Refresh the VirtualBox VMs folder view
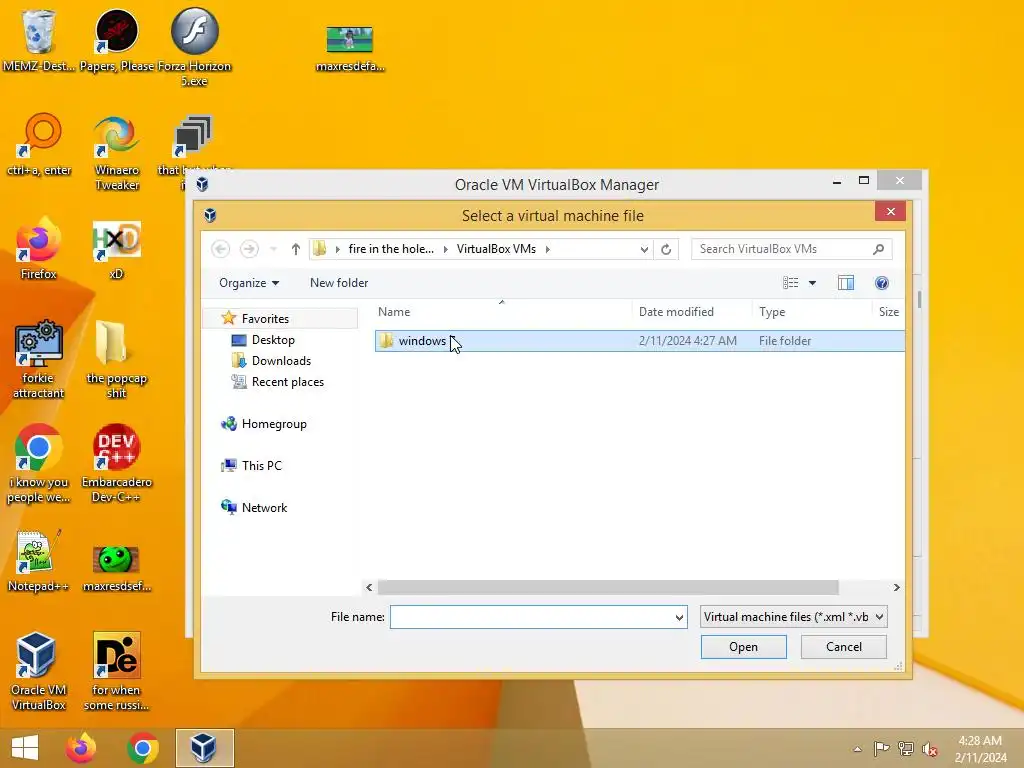 coord(666,249)
